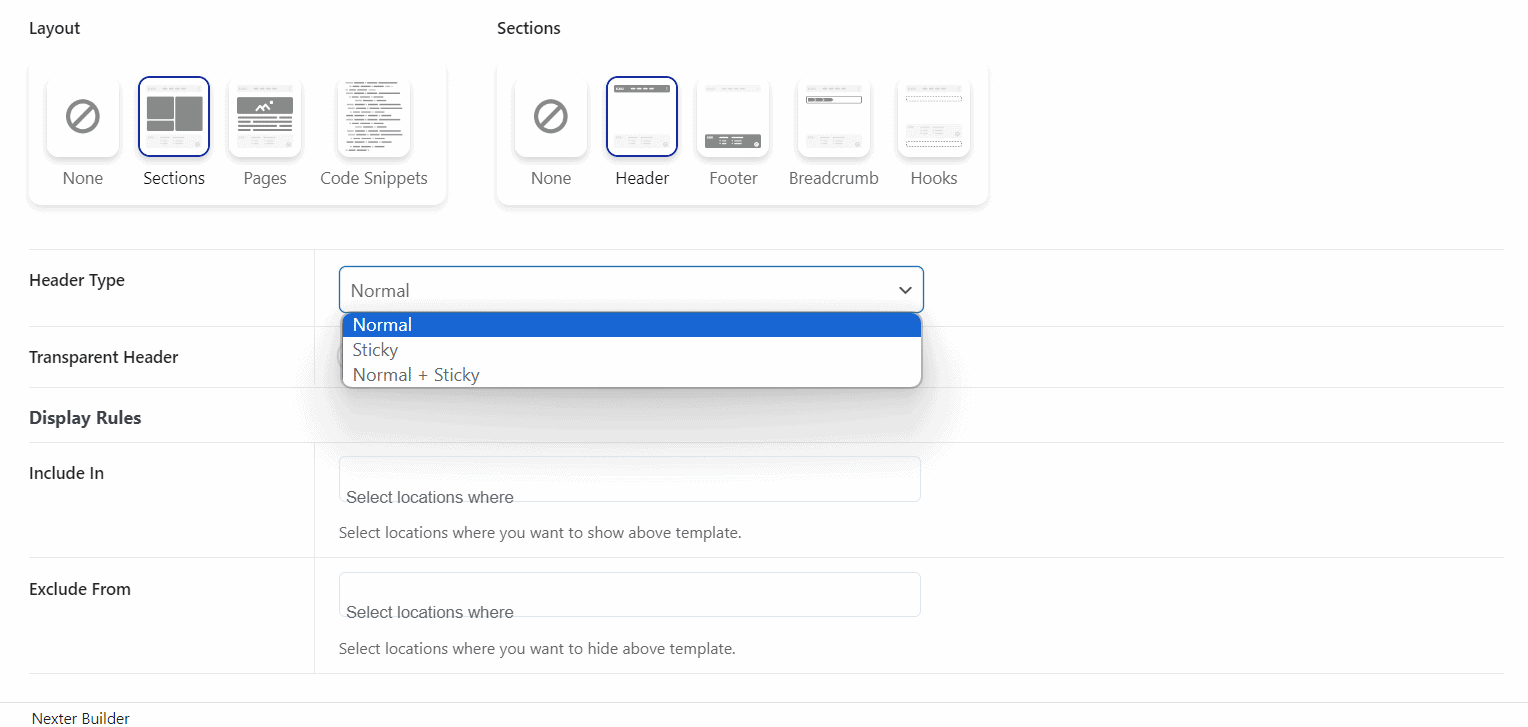
Task: Click the Header Type label
Action: click(77, 280)
